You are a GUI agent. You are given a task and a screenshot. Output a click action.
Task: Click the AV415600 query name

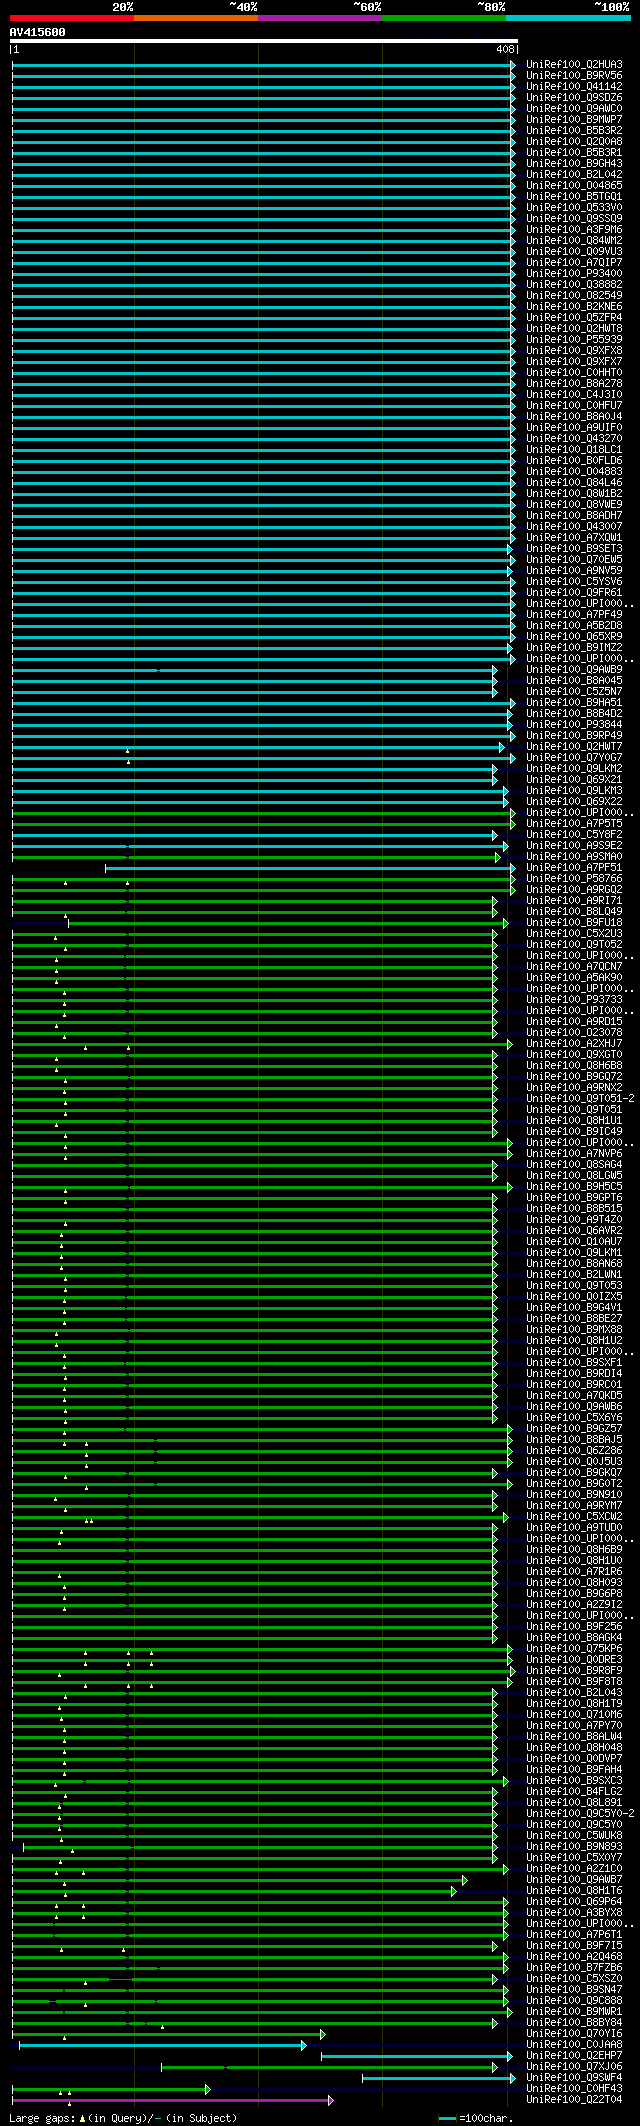[x=38, y=32]
